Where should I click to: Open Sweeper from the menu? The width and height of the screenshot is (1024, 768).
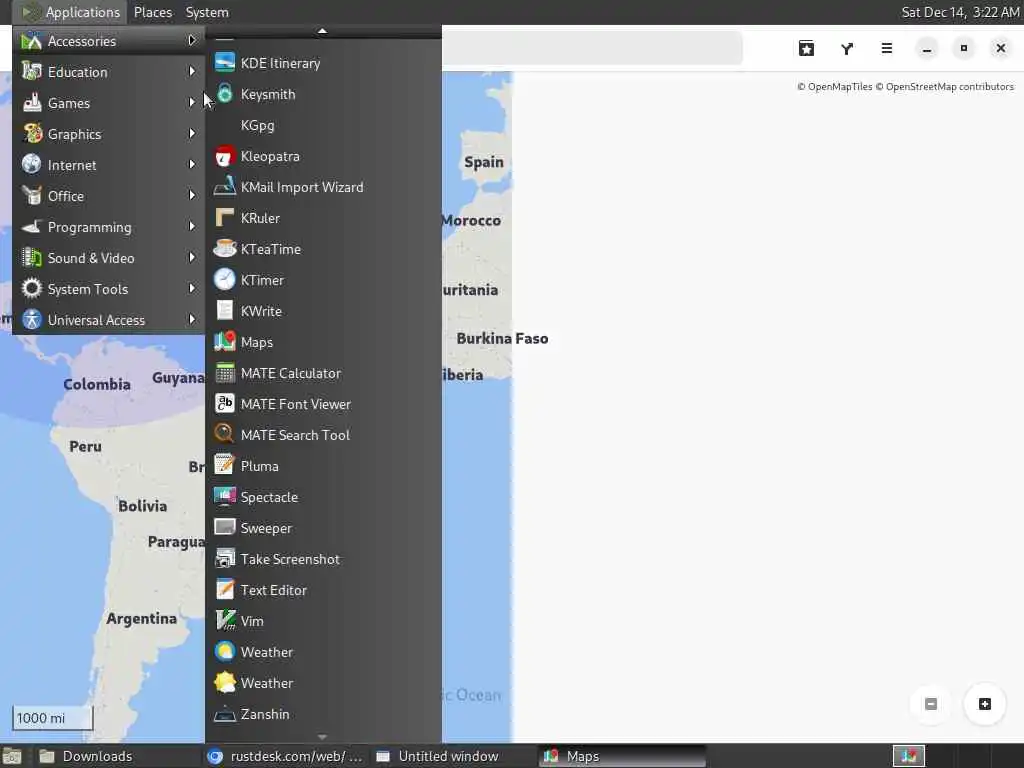point(323,528)
